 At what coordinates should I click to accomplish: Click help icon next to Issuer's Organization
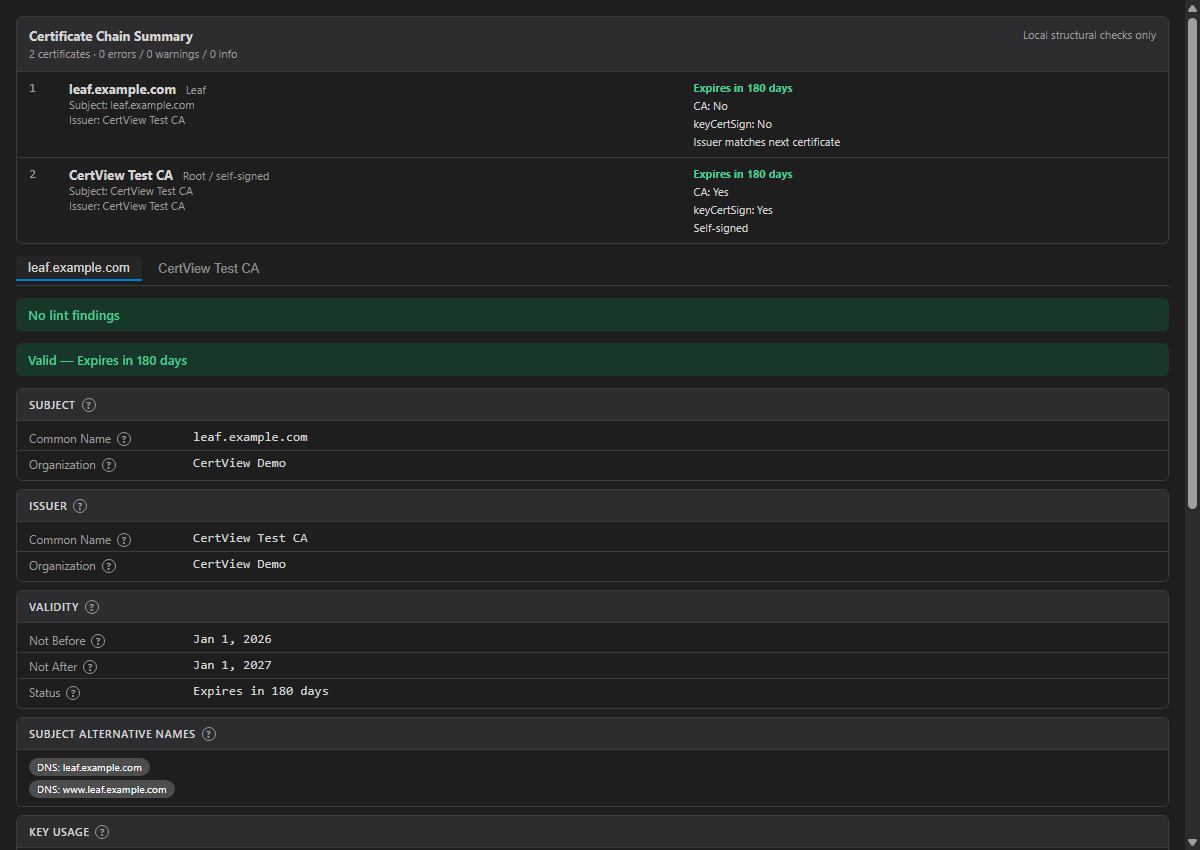(x=109, y=566)
